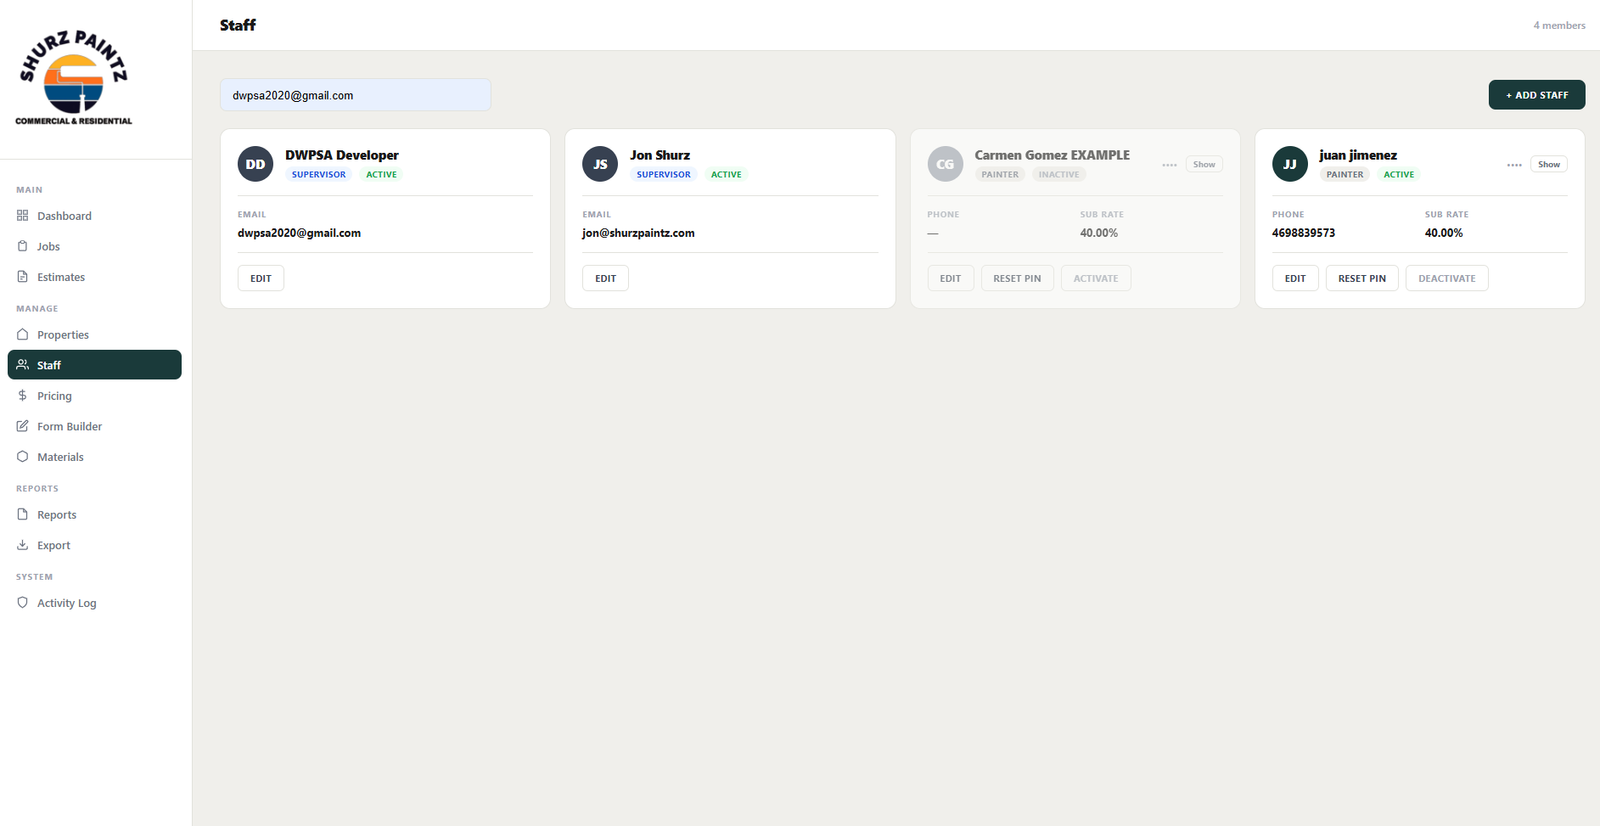View the Activity Log

(x=94, y=603)
